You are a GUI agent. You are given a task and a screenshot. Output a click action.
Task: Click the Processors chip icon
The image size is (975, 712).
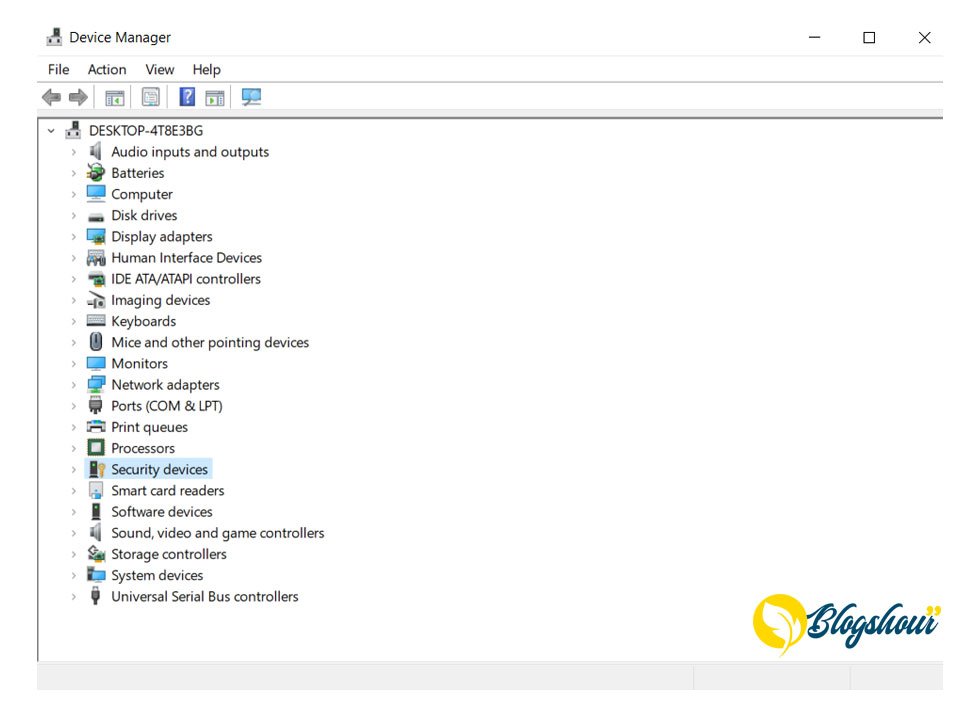tap(96, 448)
